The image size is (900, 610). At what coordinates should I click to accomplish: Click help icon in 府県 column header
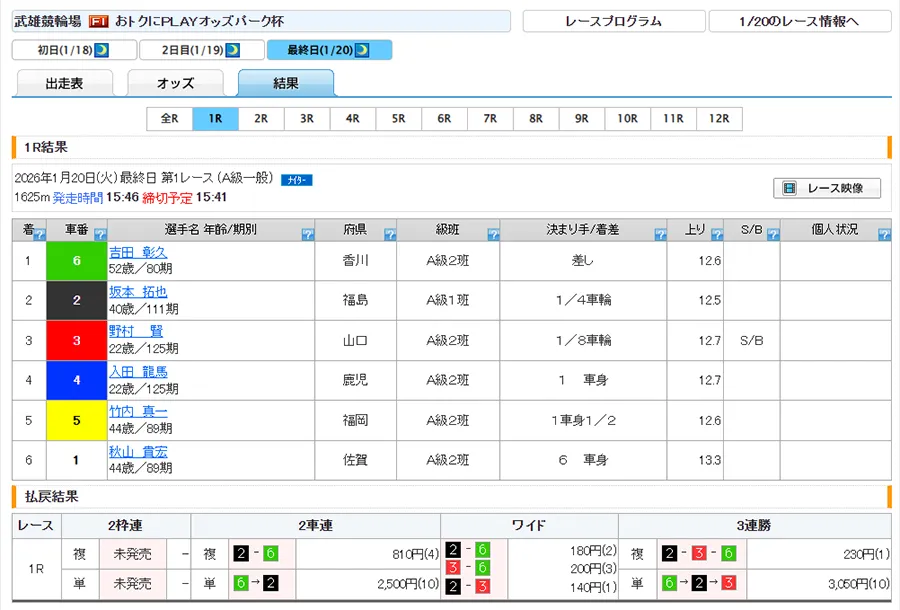coord(390,235)
